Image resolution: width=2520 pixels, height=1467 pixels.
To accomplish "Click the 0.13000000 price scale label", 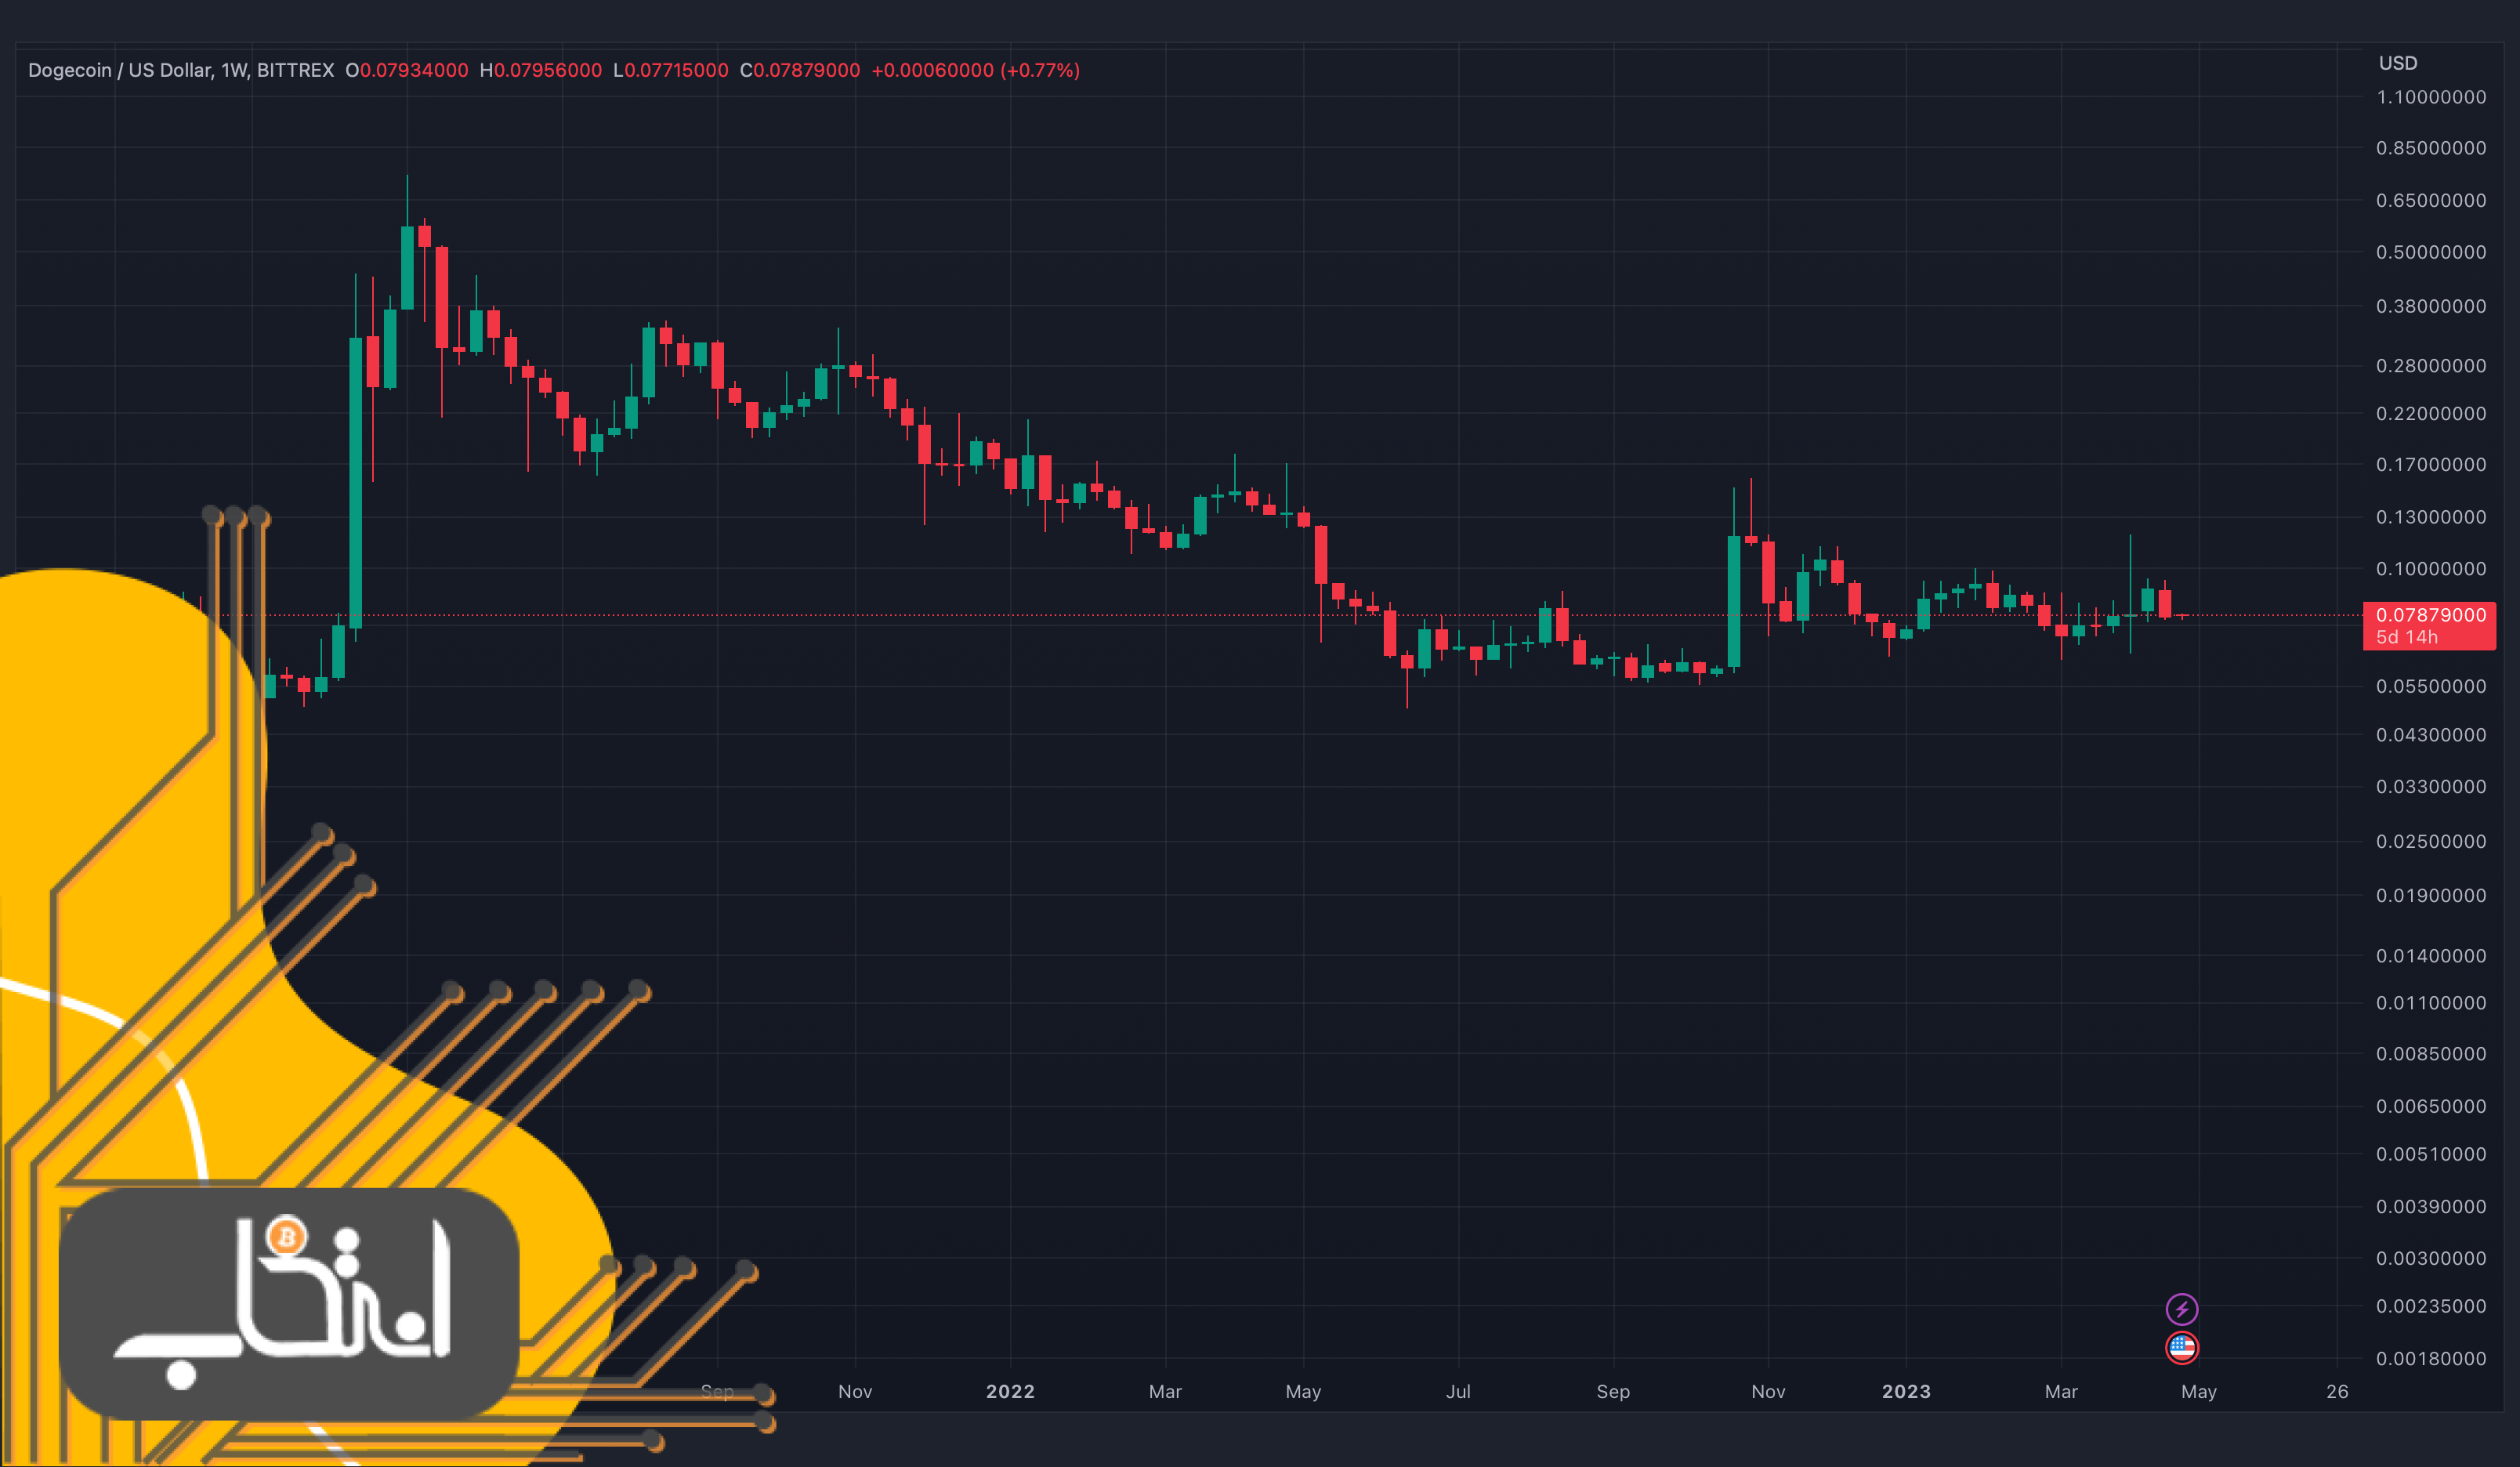I will tap(2430, 517).
